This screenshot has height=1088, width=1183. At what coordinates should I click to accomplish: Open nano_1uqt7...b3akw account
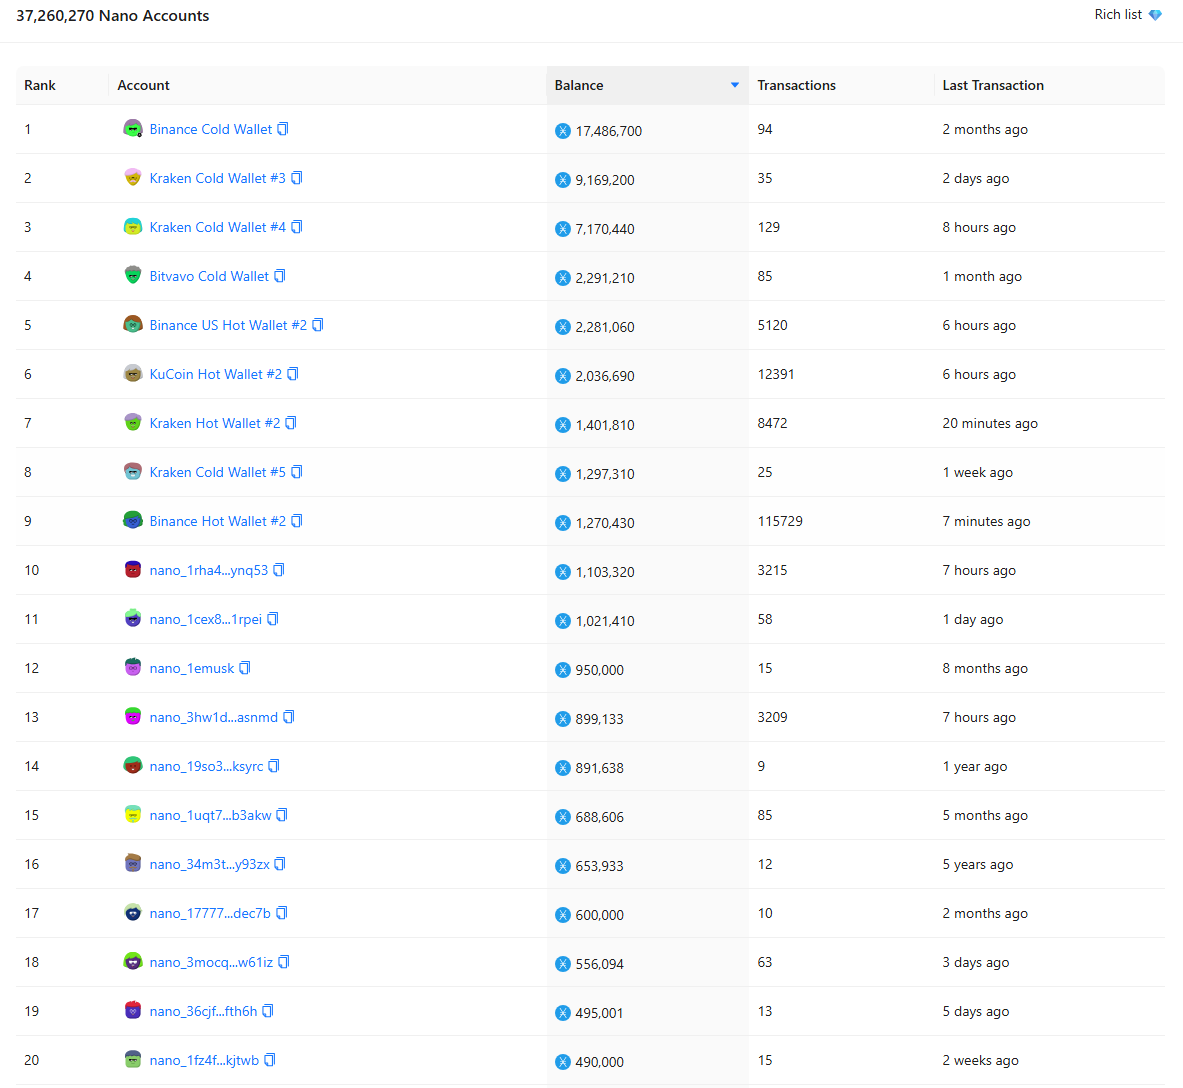click(210, 816)
